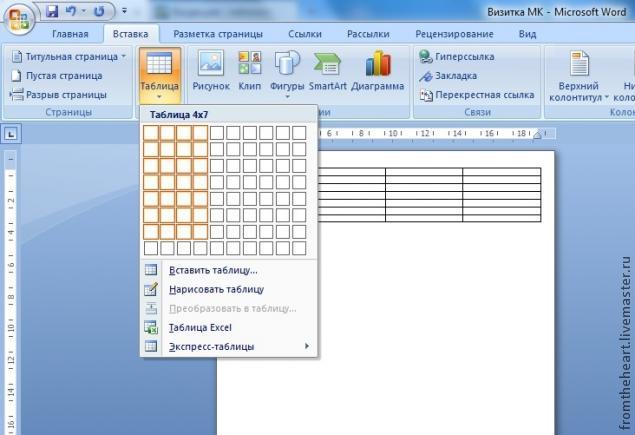This screenshot has height=435, width=635.
Task: Click the Office button orb
Action: [x=19, y=19]
